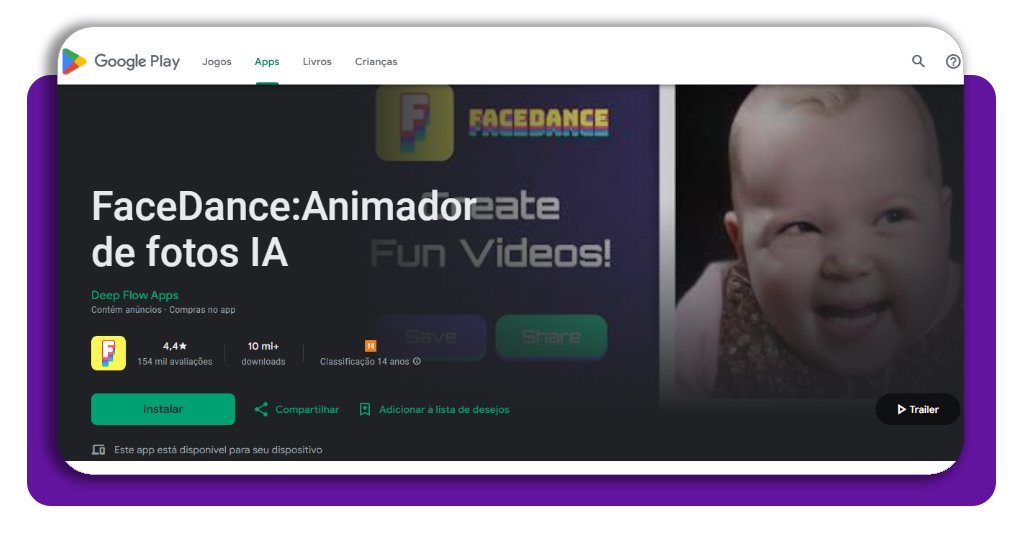Play the app Trailer
The image size is (1024, 536).
pos(917,409)
